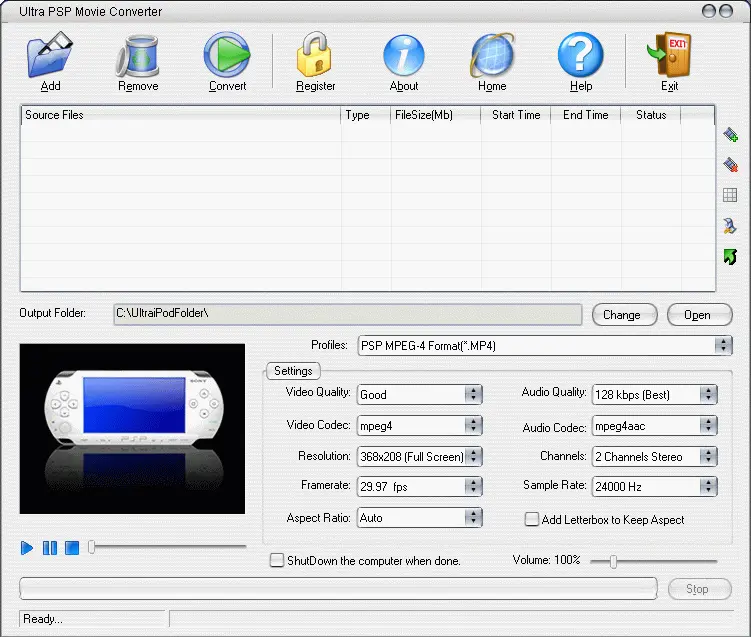751x637 pixels.
Task: Pause the preview video
Action: click(50, 547)
